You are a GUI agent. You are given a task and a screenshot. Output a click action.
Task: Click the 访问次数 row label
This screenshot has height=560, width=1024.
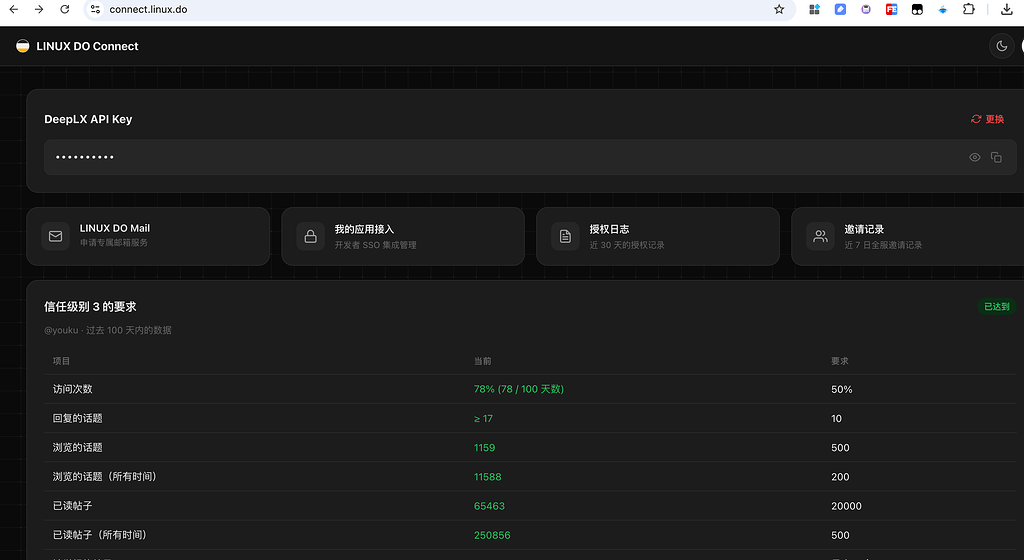pyautogui.click(x=72, y=389)
